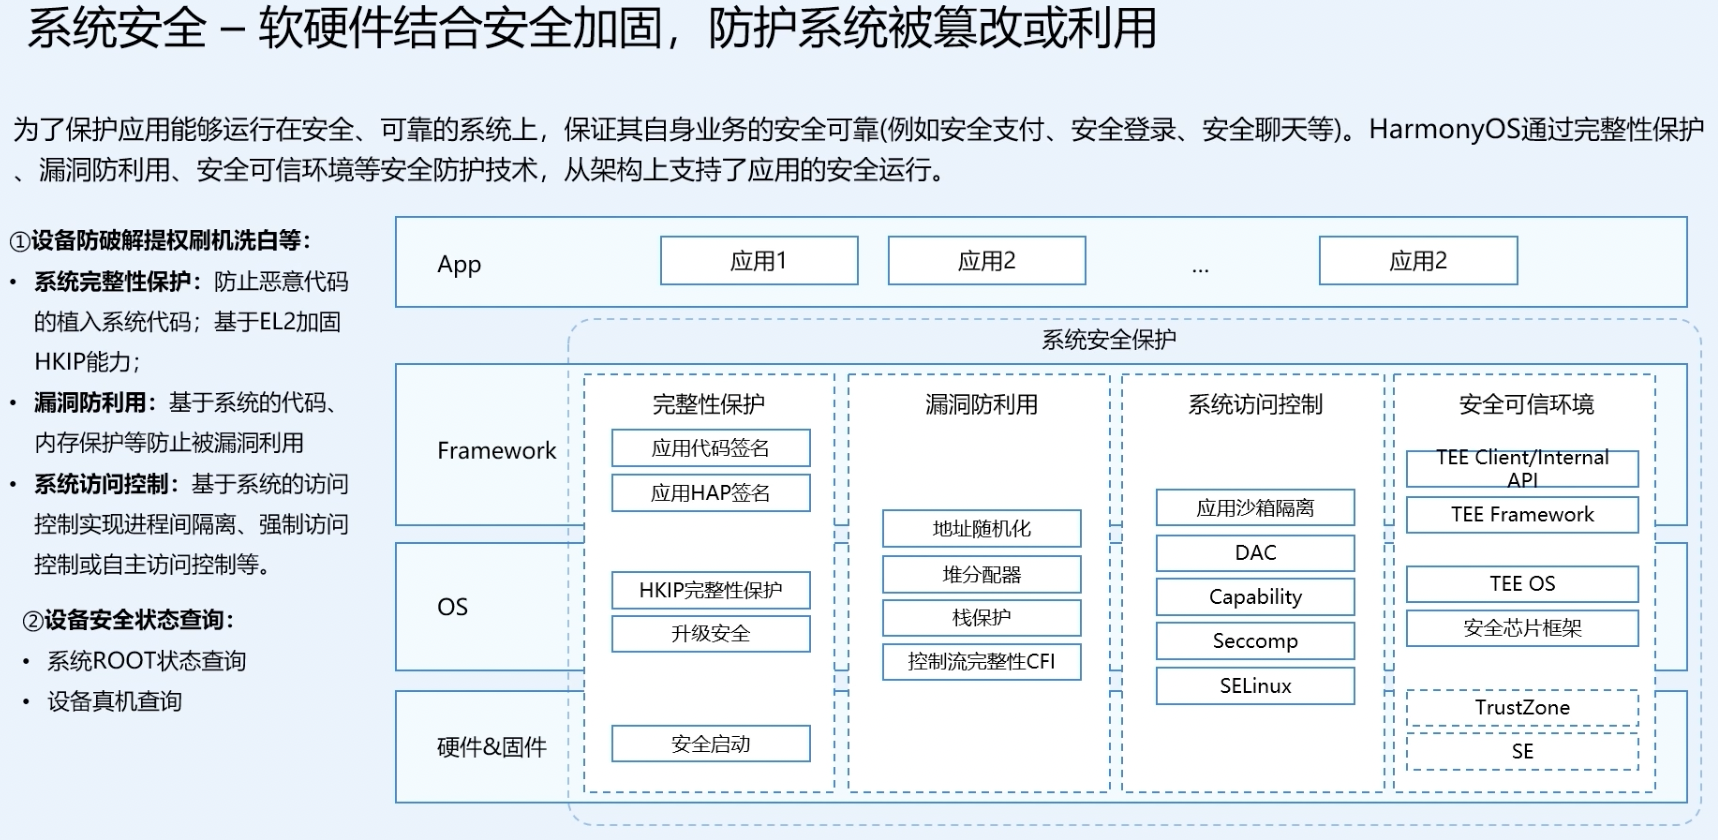Click the ②设备安全状态查询 heading
This screenshot has width=1718, height=840.
pyautogui.click(x=128, y=620)
